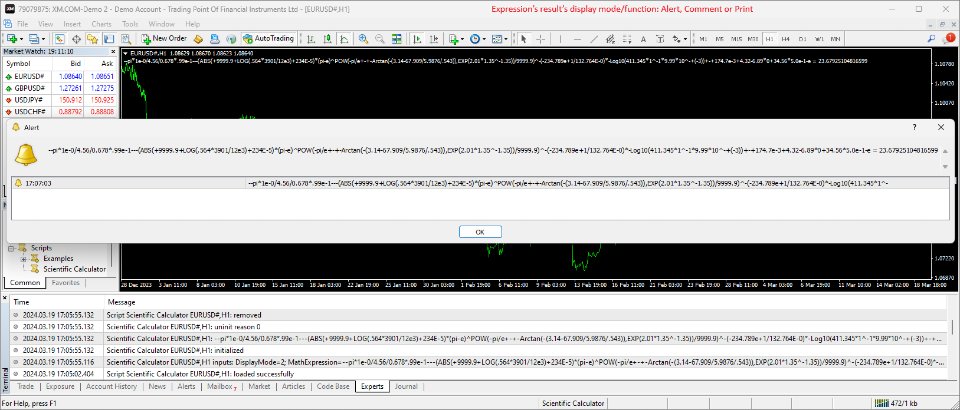Select the text label tool
The width and height of the screenshot is (960, 410).
pyautogui.click(x=660, y=39)
